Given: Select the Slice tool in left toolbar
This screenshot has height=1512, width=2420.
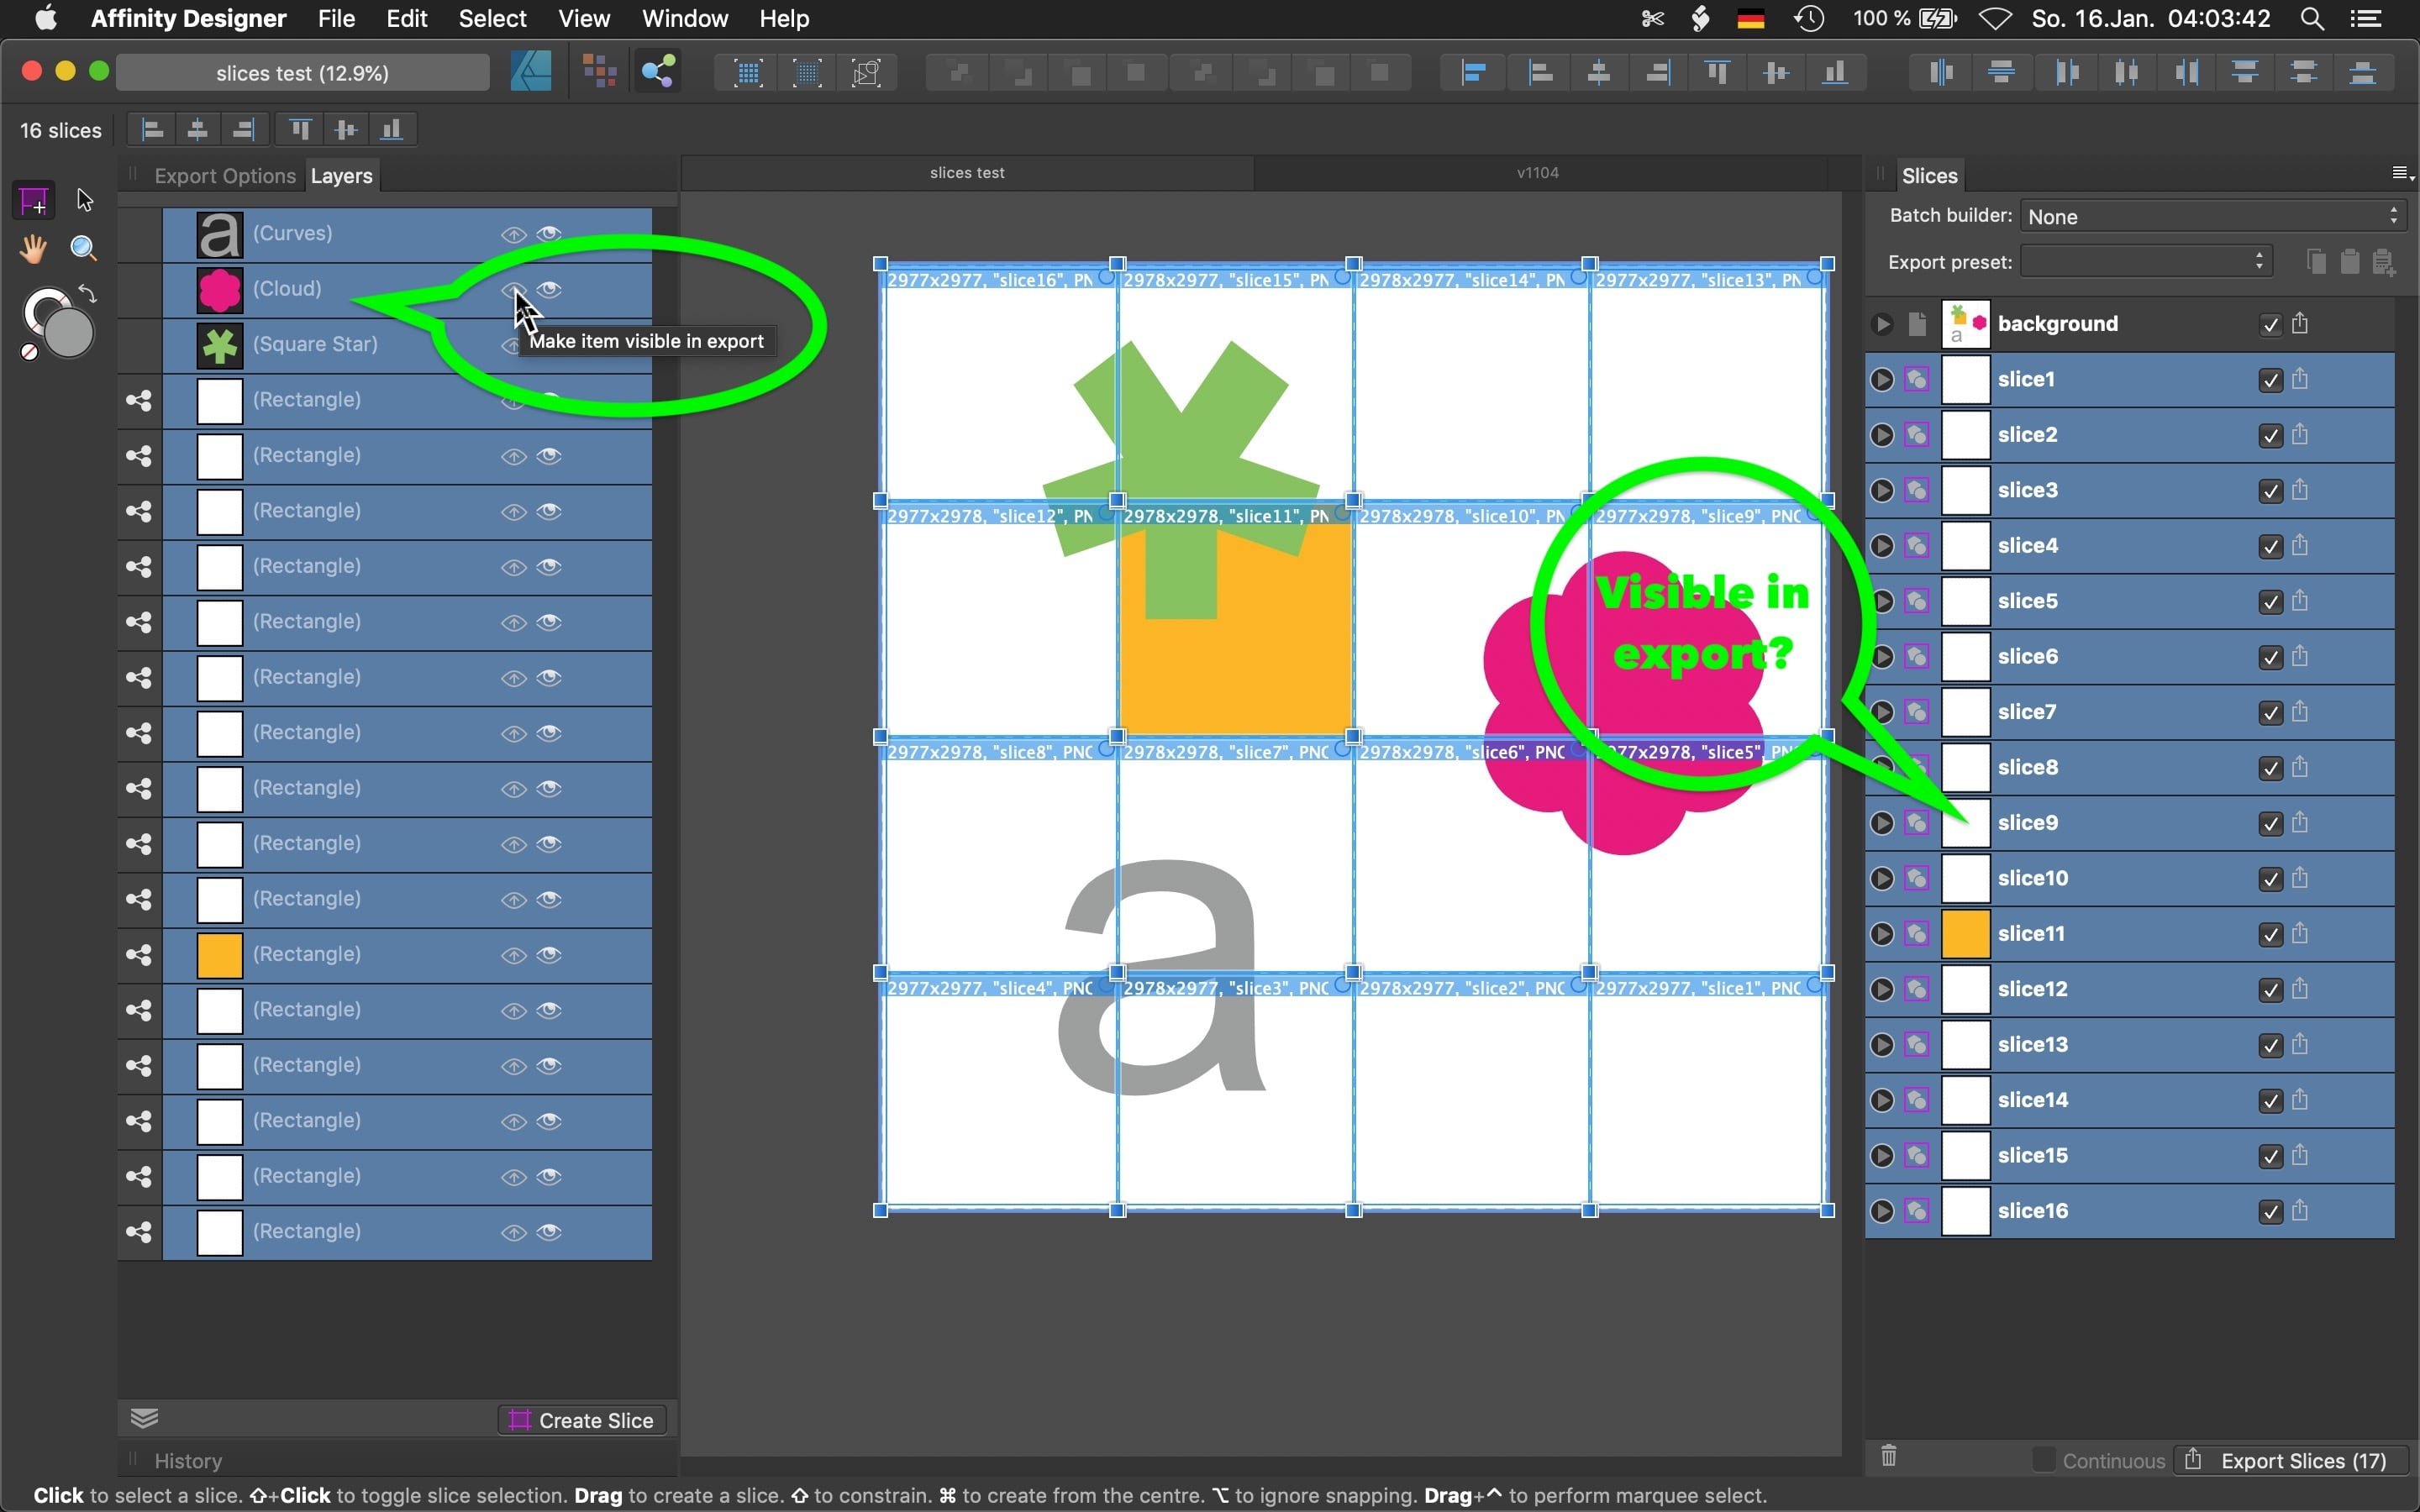Looking at the screenshot, I should pyautogui.click(x=34, y=201).
